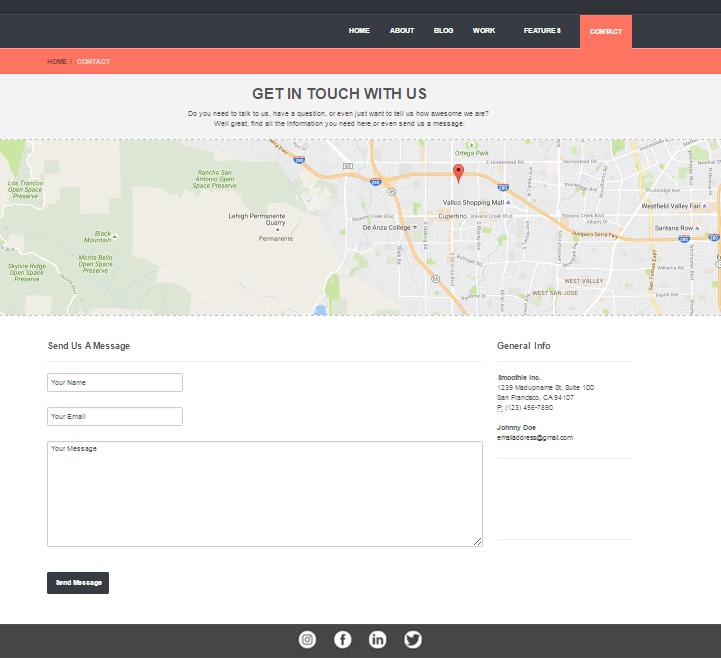Screen dimensions: 721x658
Task: Focus the Your Name field
Action: coord(115,383)
